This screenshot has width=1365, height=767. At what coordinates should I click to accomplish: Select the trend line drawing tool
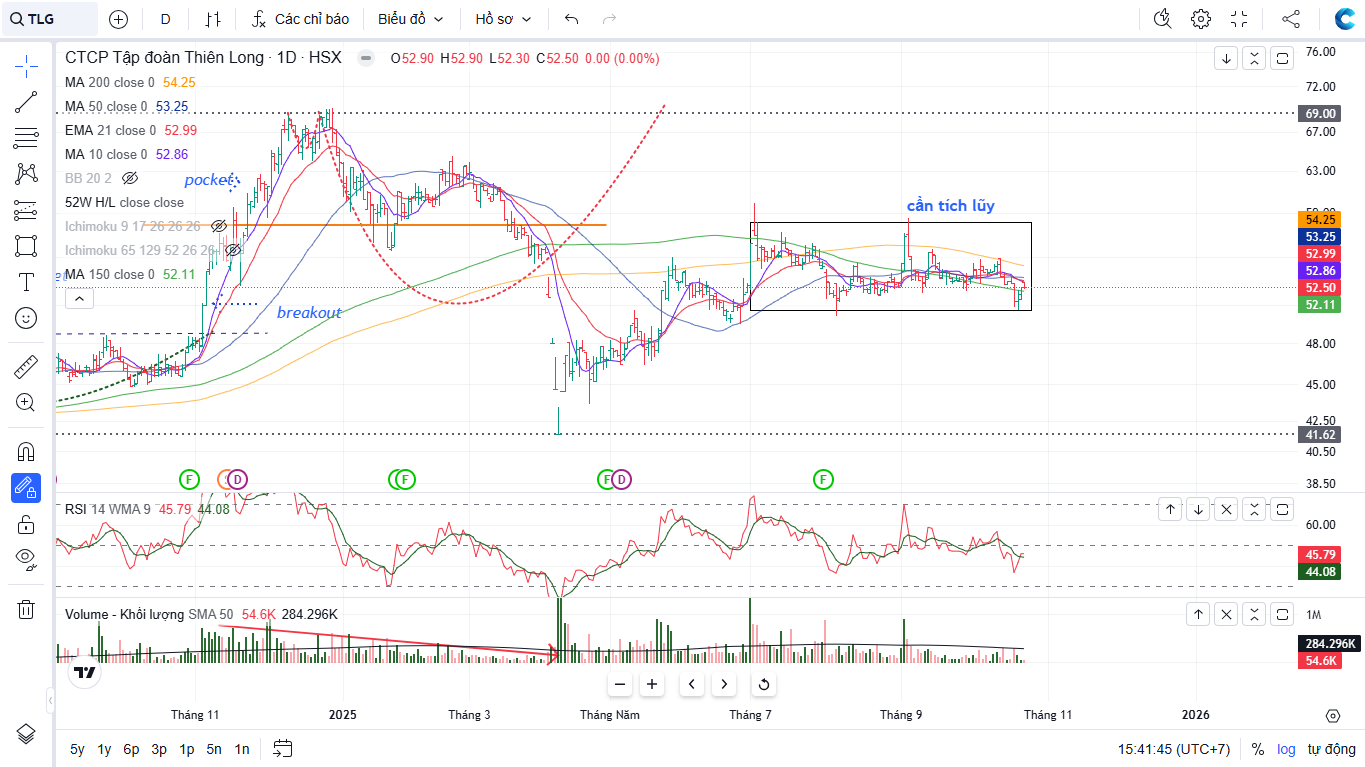tap(26, 102)
